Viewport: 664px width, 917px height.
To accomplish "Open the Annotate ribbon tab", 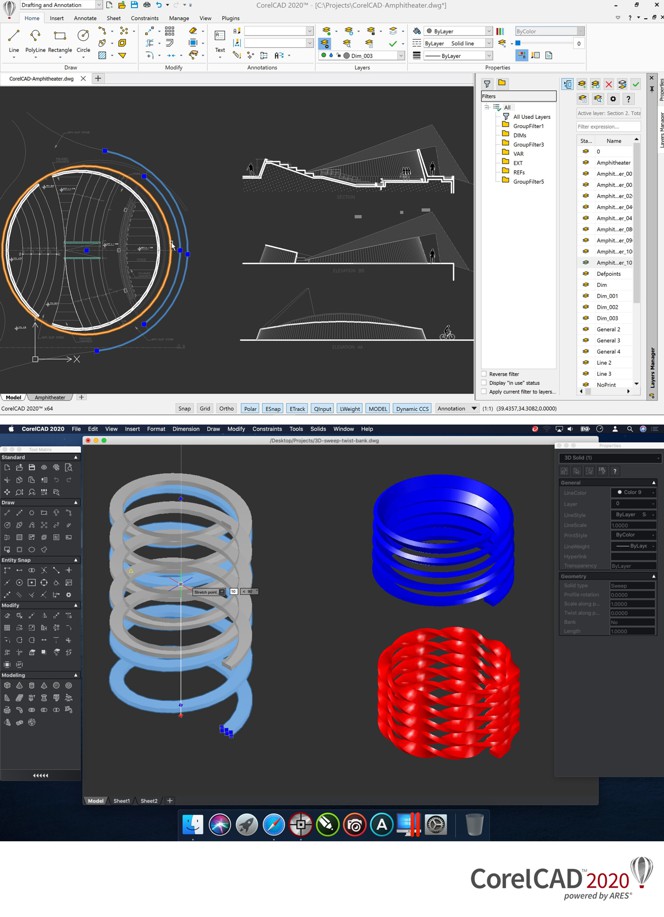I will pyautogui.click(x=85, y=18).
